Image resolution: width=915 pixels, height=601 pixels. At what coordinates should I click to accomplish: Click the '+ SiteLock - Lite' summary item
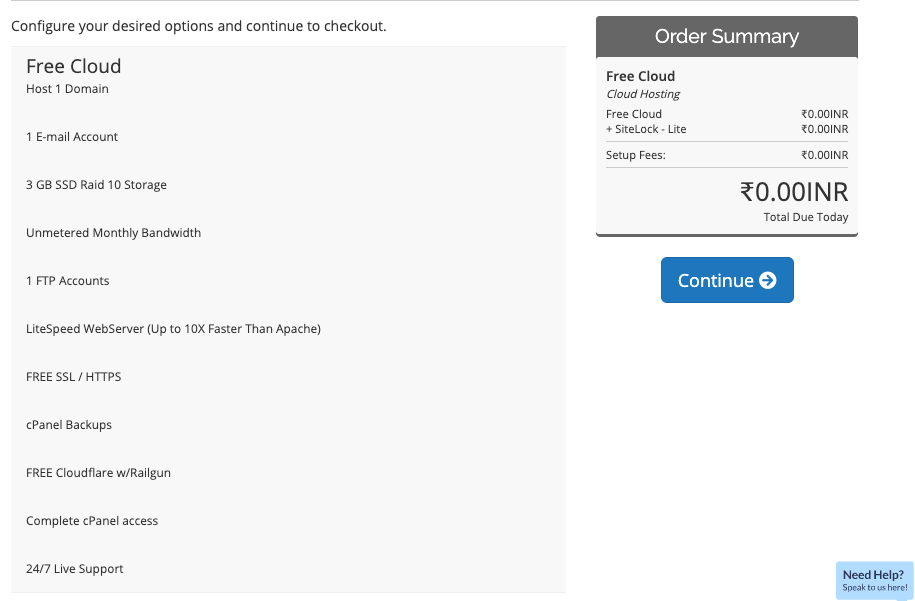(x=646, y=129)
